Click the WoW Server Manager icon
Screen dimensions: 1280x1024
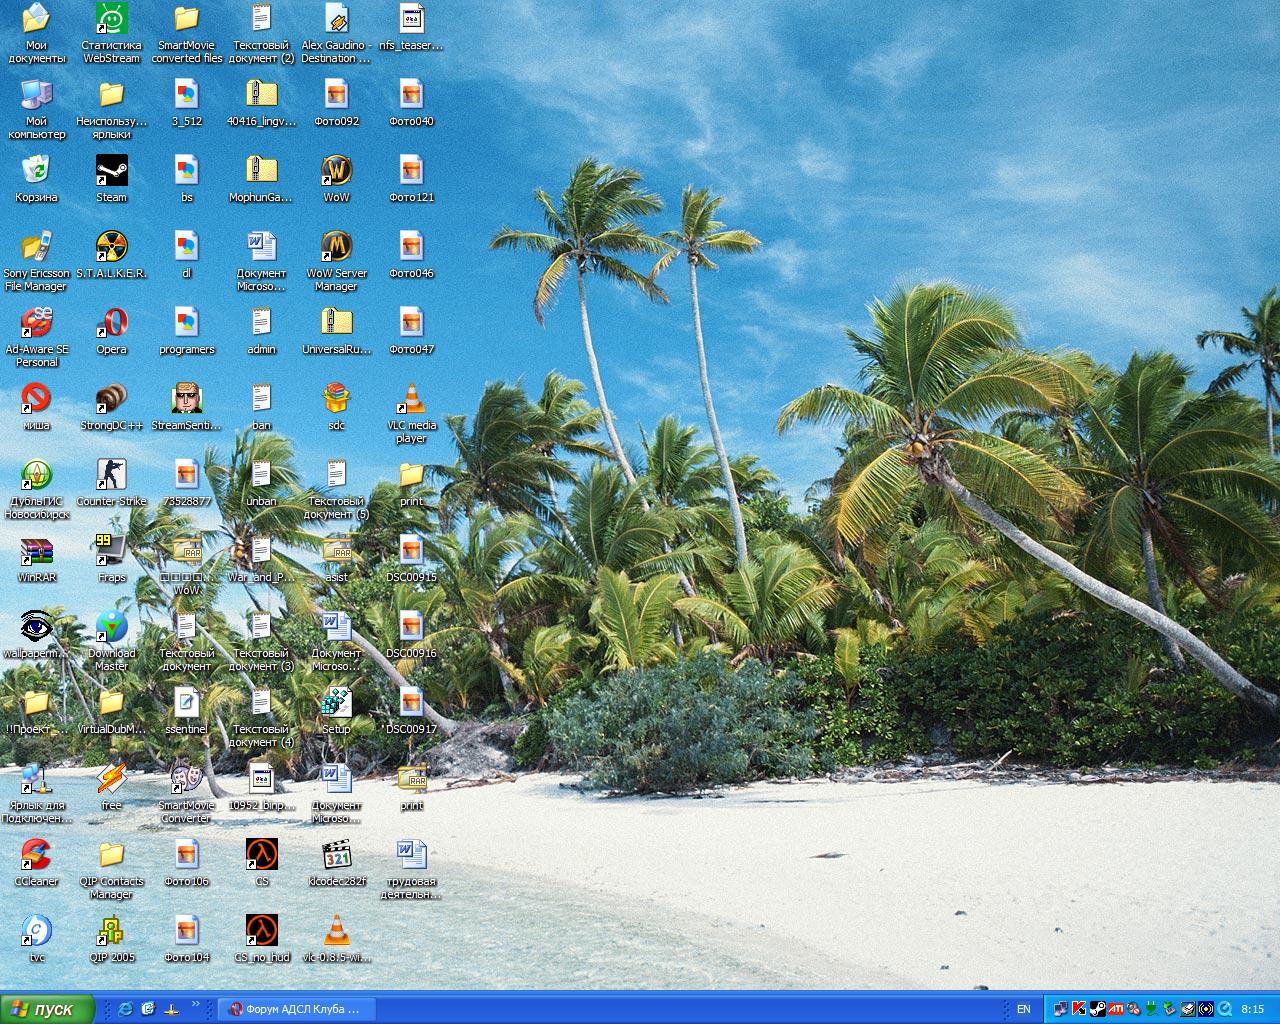[x=336, y=247]
